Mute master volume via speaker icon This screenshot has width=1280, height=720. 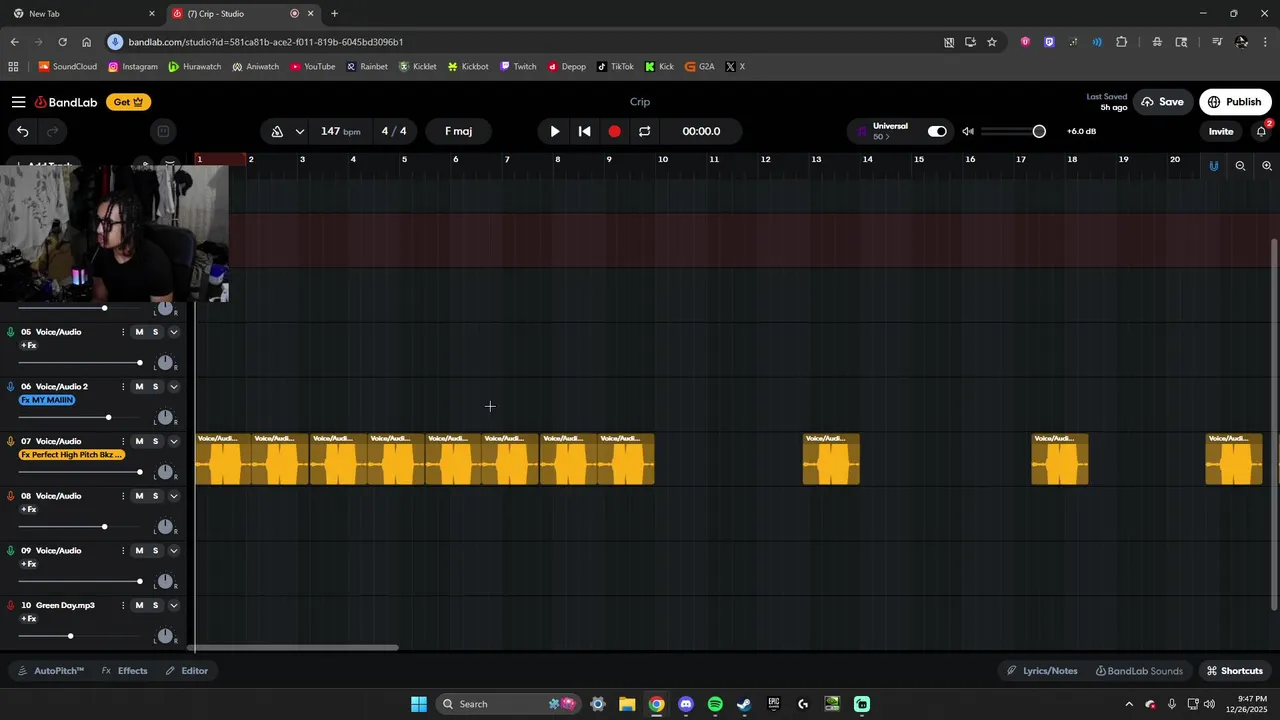click(x=968, y=131)
